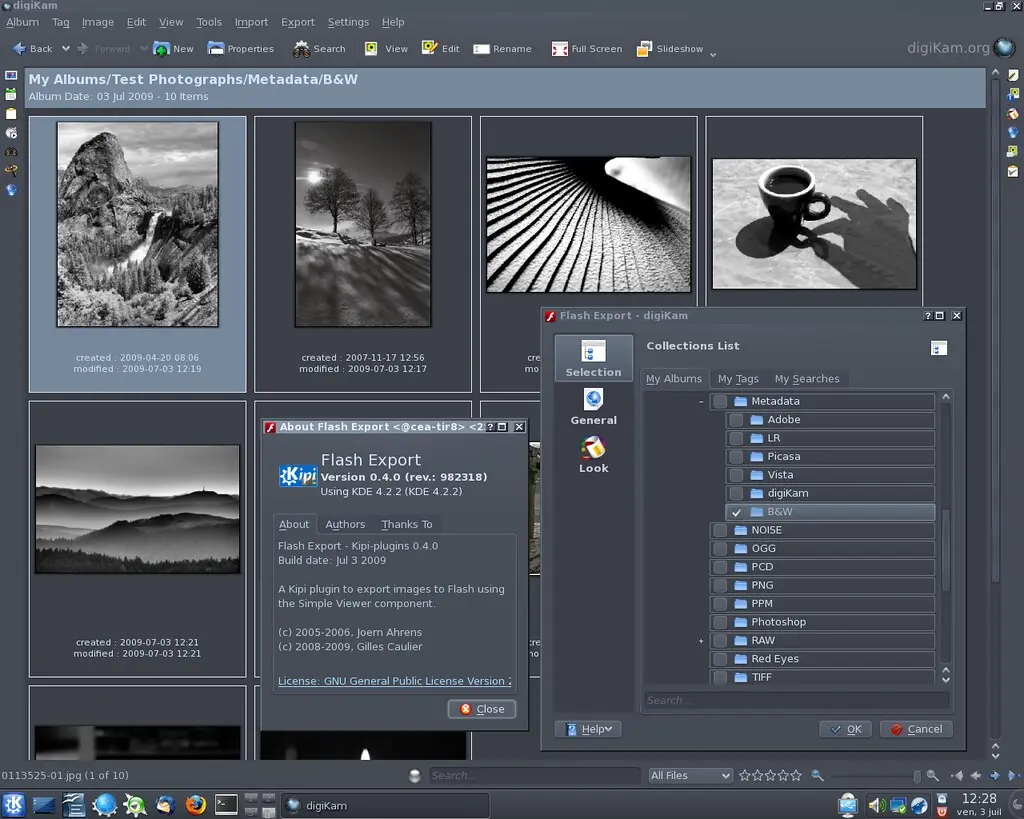The height and width of the screenshot is (819, 1024).
Task: Open the All Files filter dropdown
Action: coord(690,775)
